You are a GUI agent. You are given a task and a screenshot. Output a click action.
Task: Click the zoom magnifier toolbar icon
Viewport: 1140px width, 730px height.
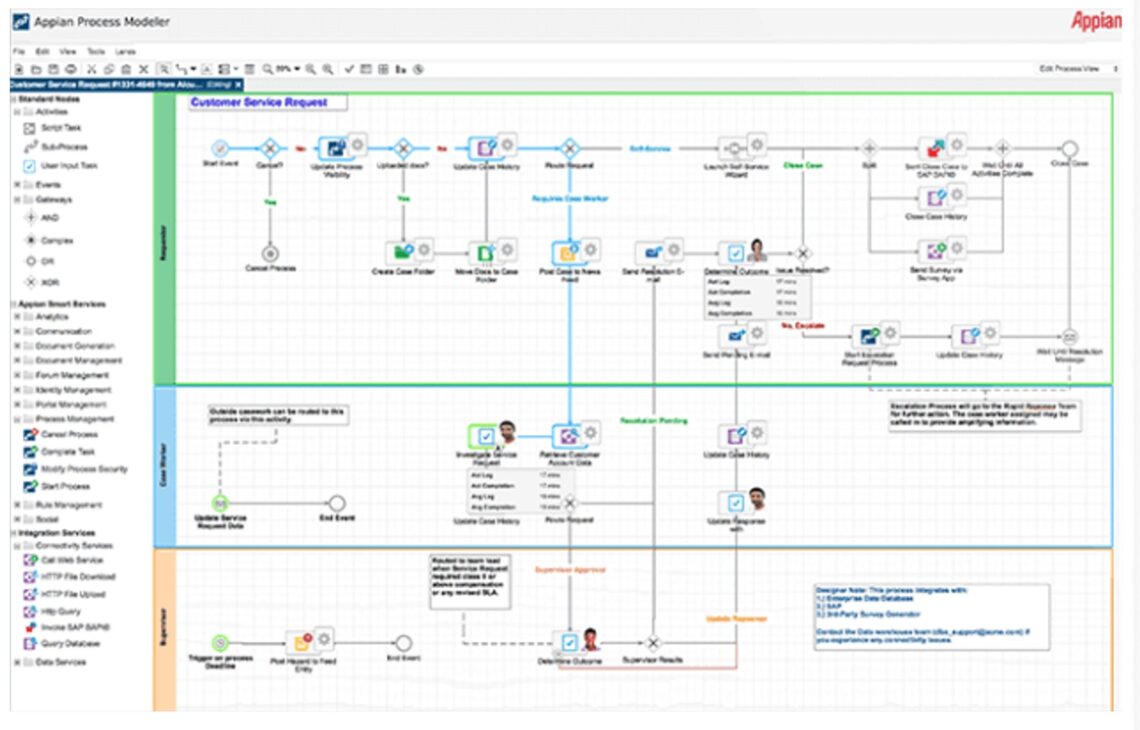pos(268,69)
